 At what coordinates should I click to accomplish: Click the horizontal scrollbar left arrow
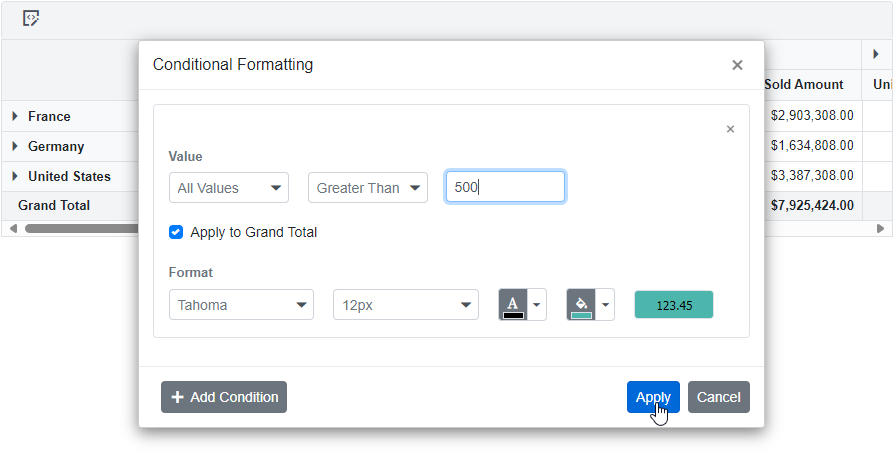13,229
